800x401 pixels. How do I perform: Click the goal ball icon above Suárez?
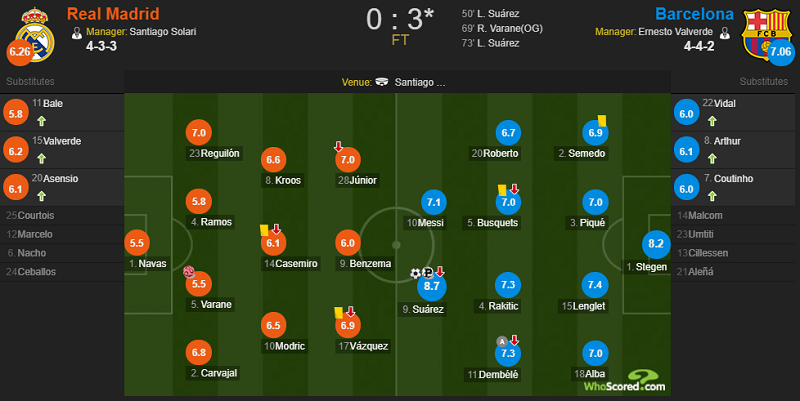pos(416,273)
